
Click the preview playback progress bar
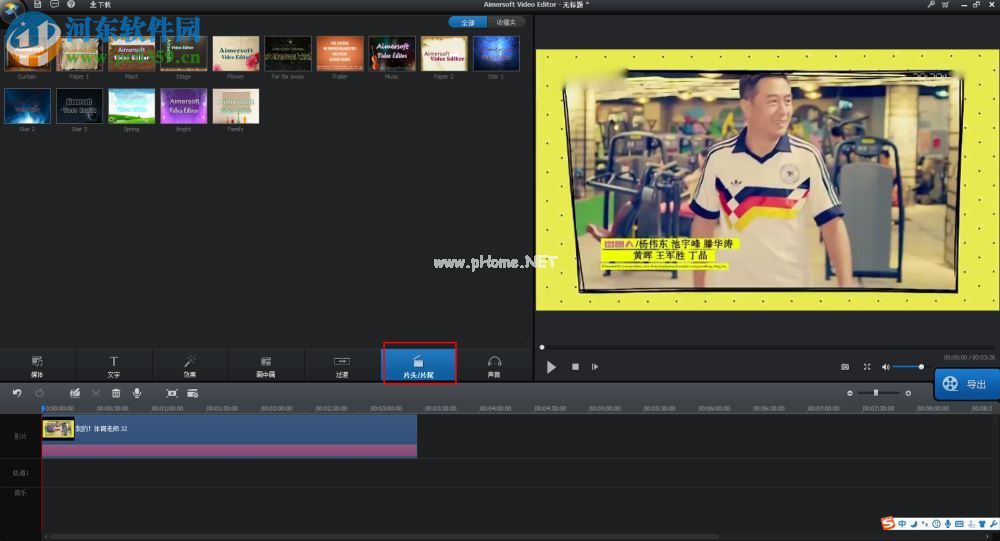click(x=767, y=347)
